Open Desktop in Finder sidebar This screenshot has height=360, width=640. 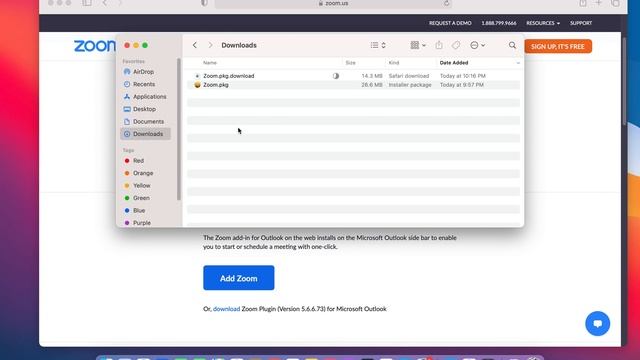click(x=145, y=109)
